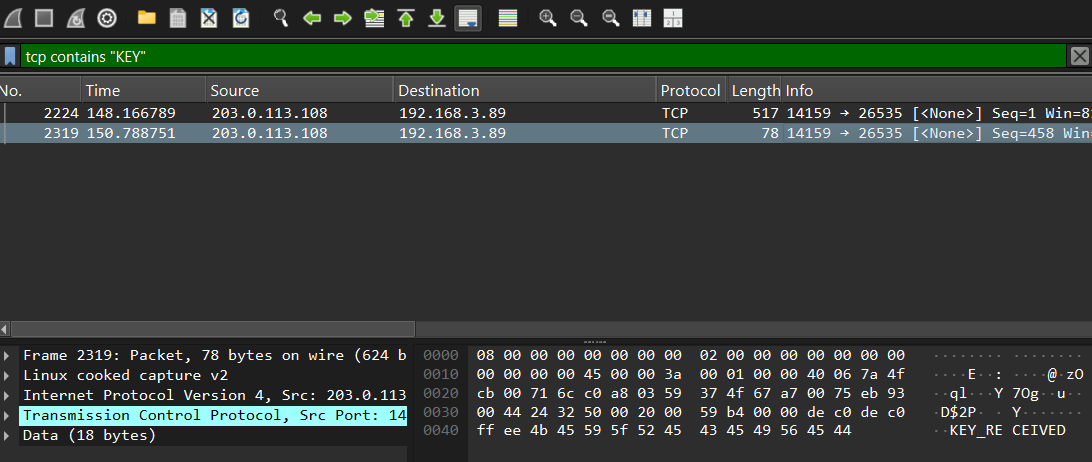Zoom in on the main window text
1092x462 pixels.
[x=548, y=18]
